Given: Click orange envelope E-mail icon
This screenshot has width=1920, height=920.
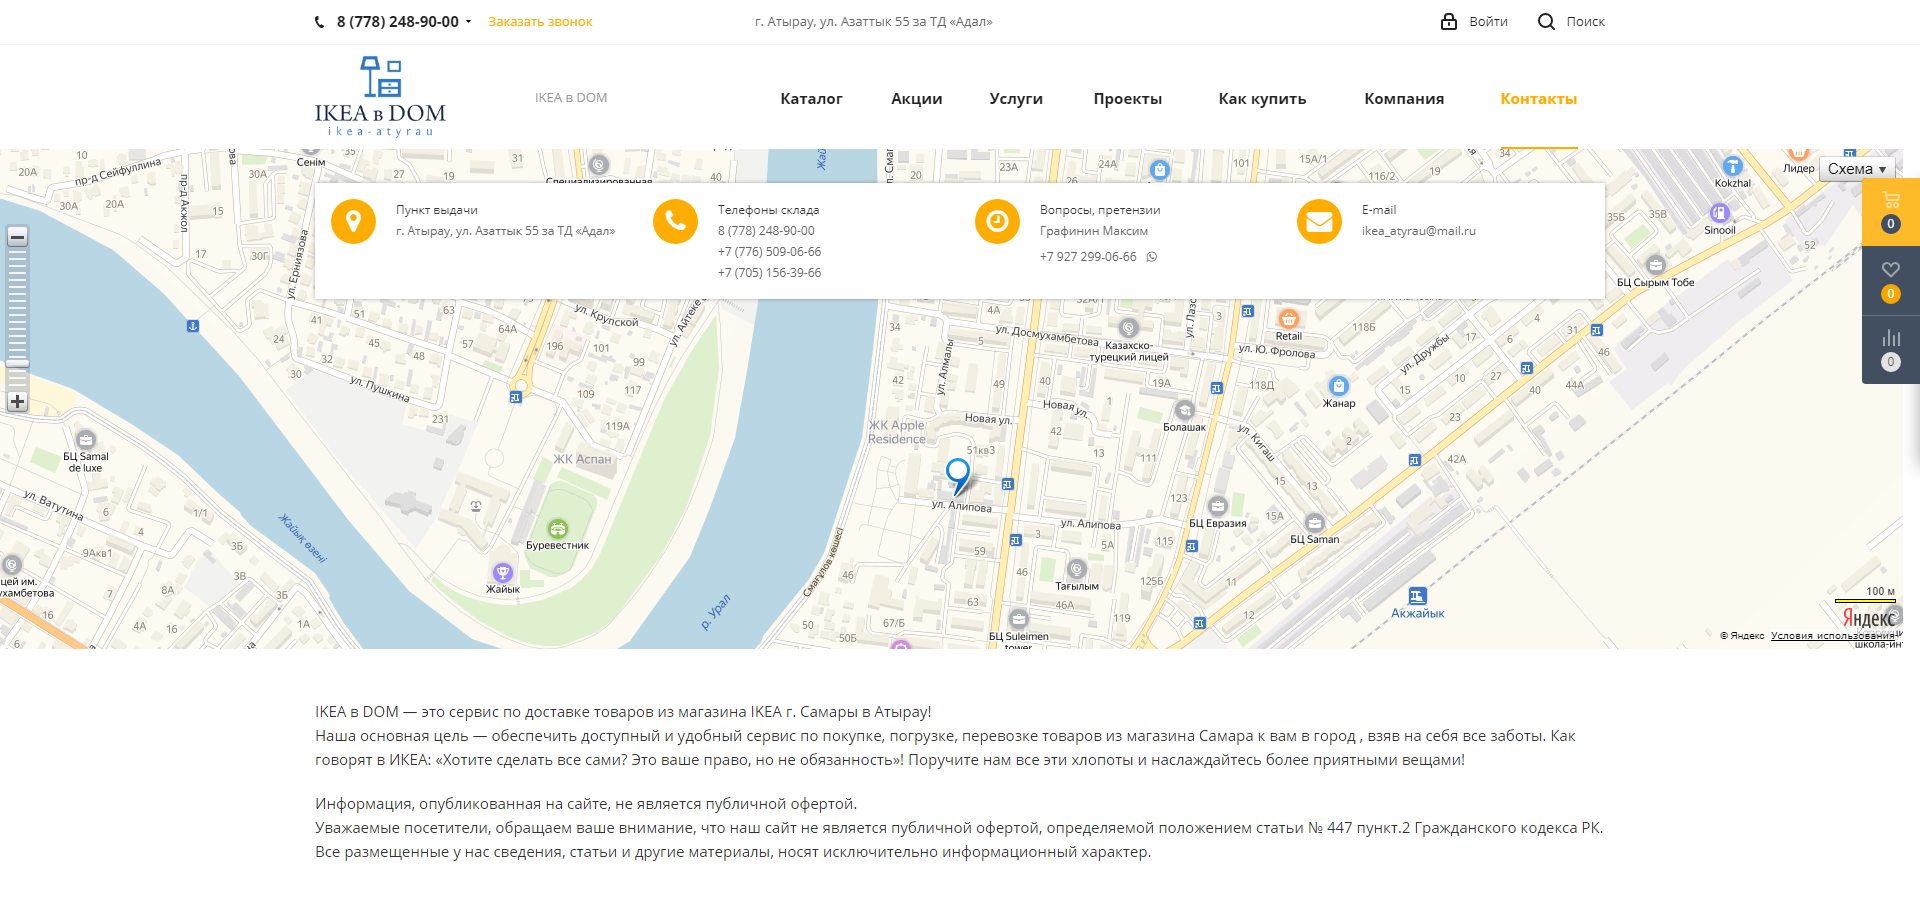Looking at the screenshot, I should click(x=1319, y=221).
